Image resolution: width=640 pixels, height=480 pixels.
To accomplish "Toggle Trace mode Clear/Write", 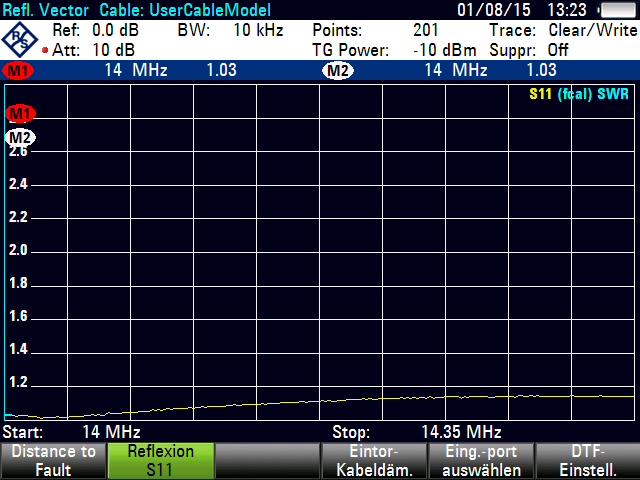I will click(x=590, y=30).
